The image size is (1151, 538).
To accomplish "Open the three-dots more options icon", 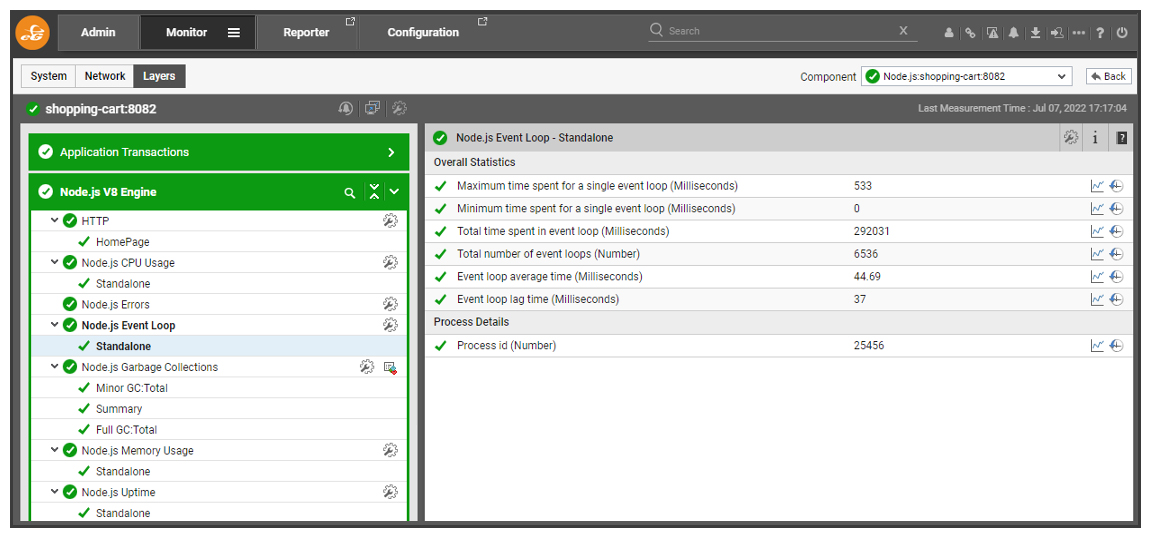I will 1078,33.
